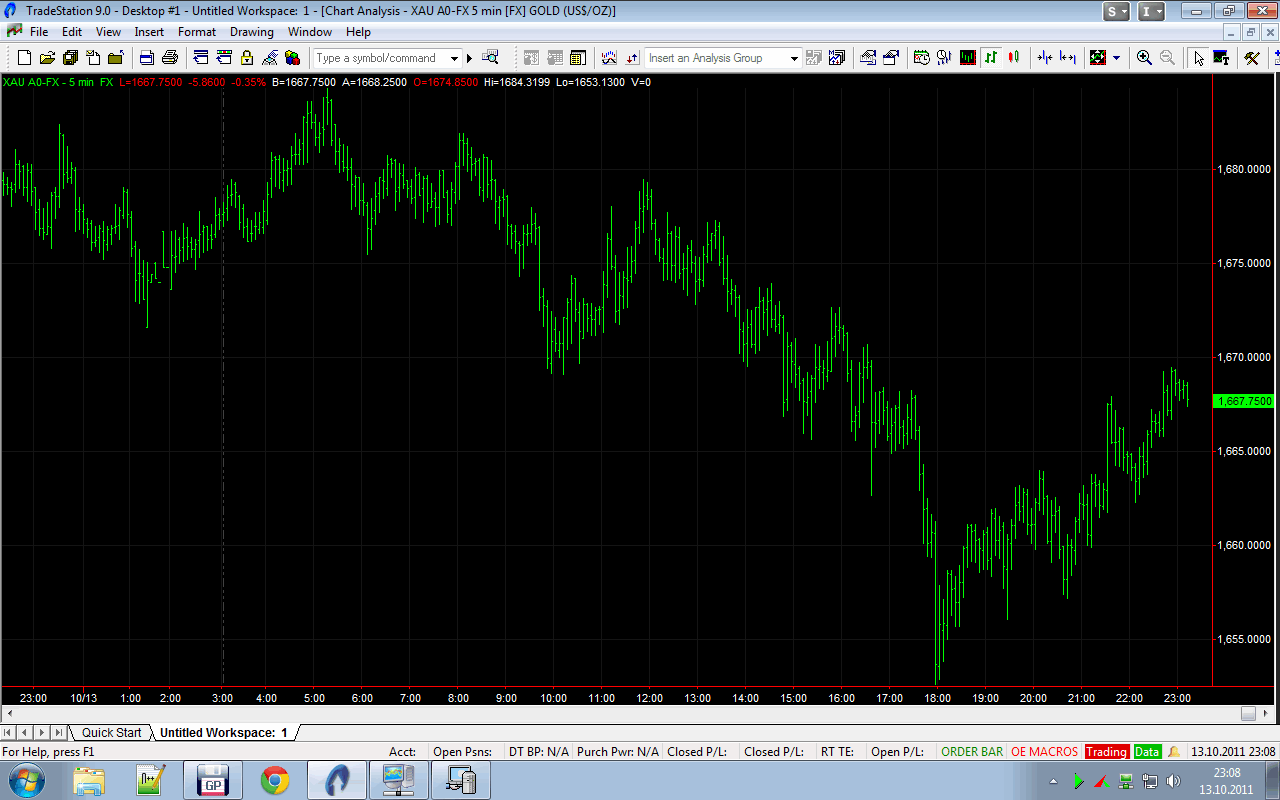Toggle the OHLC bar chart style button
The height and width of the screenshot is (800, 1280).
point(991,58)
